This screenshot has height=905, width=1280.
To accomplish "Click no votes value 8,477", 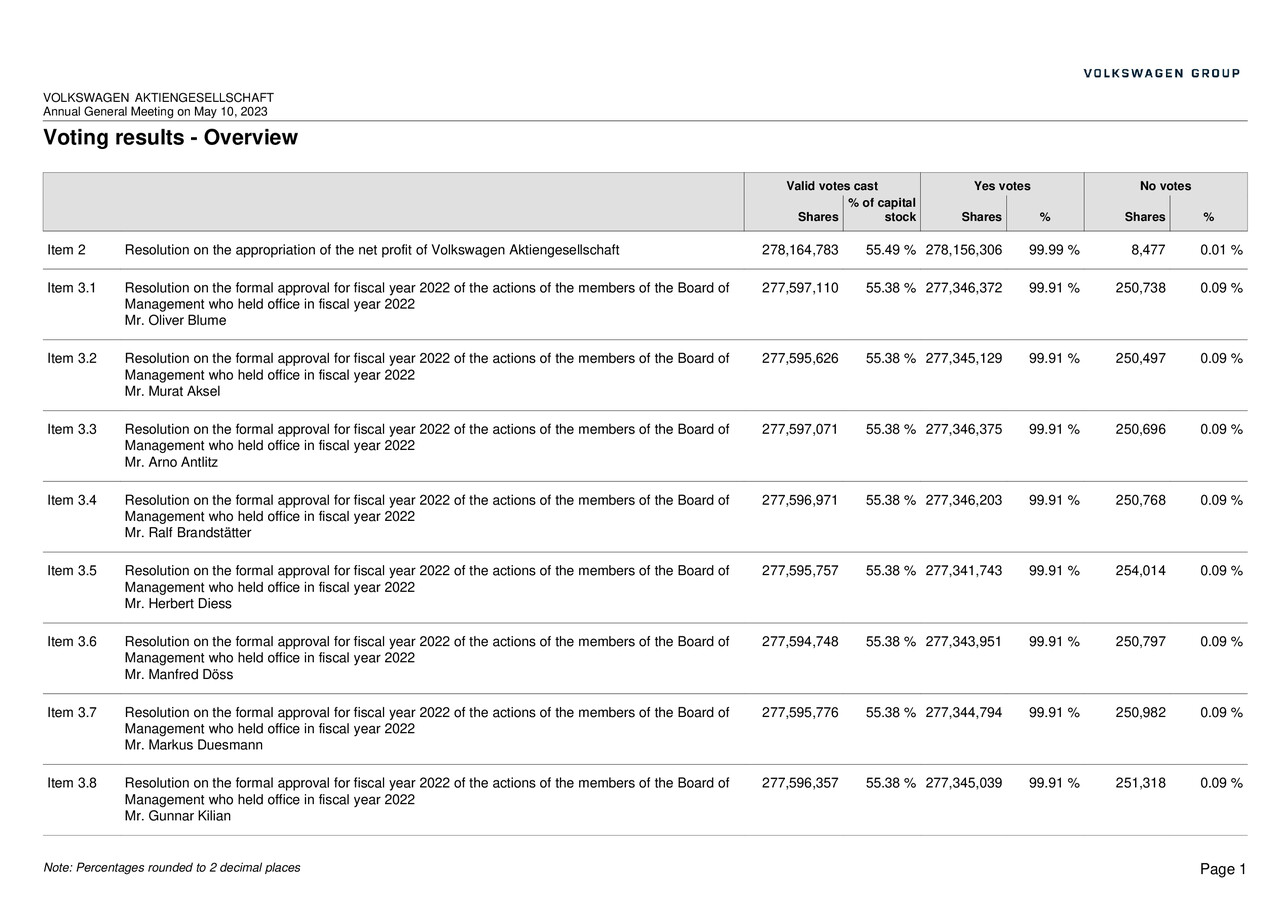I will pos(1148,250).
